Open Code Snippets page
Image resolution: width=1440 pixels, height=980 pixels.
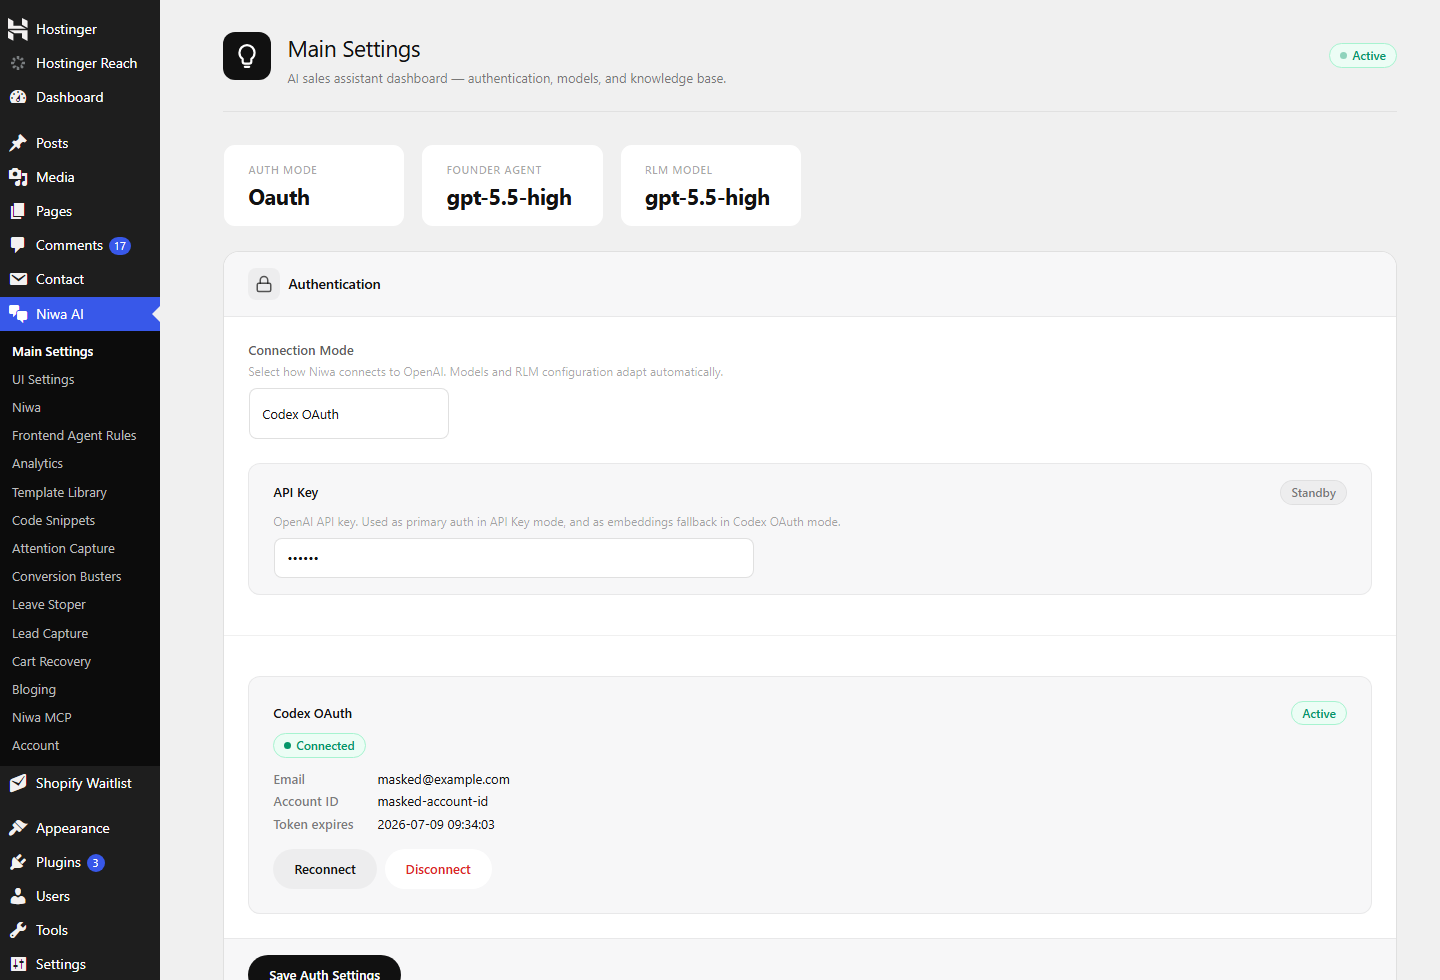click(x=53, y=520)
